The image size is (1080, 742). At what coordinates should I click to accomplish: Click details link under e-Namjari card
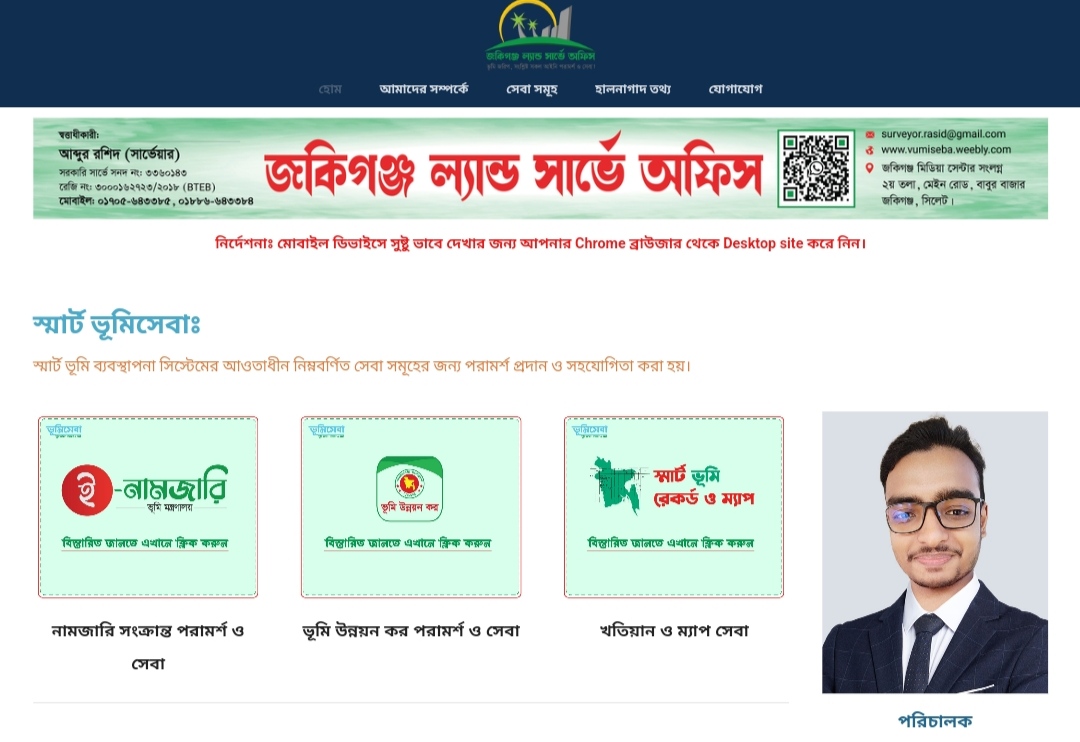tap(145, 543)
